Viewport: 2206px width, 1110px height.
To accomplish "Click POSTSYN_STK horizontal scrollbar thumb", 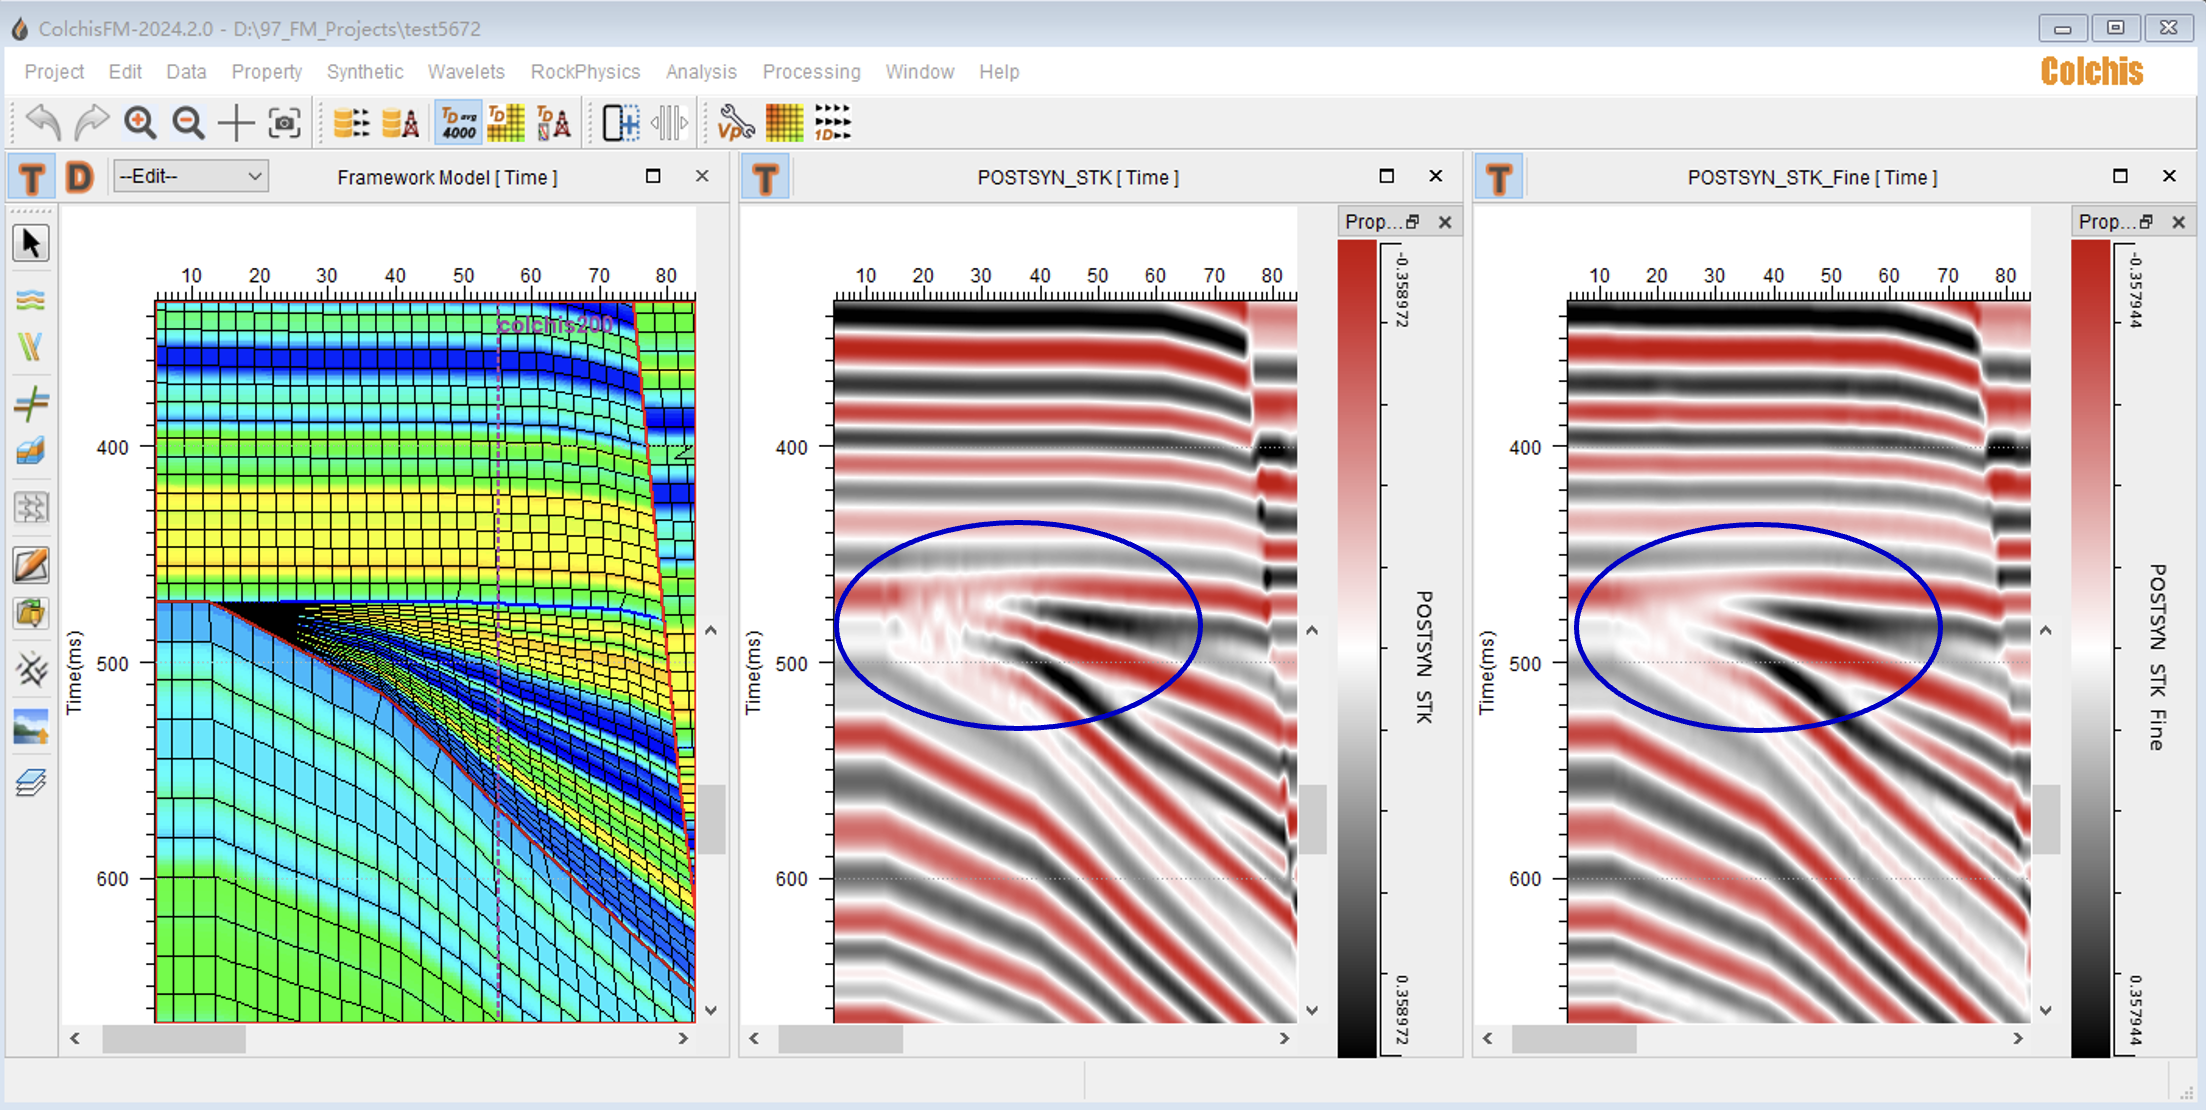I will click(841, 1039).
